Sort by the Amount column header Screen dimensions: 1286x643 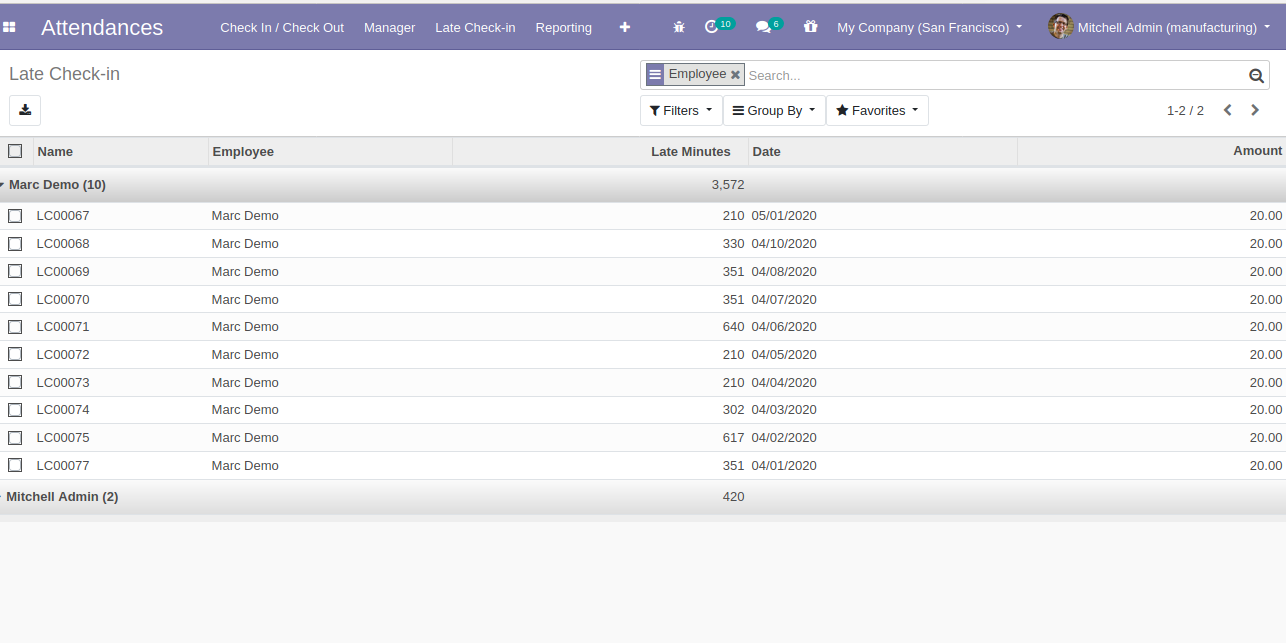pyautogui.click(x=1151, y=151)
